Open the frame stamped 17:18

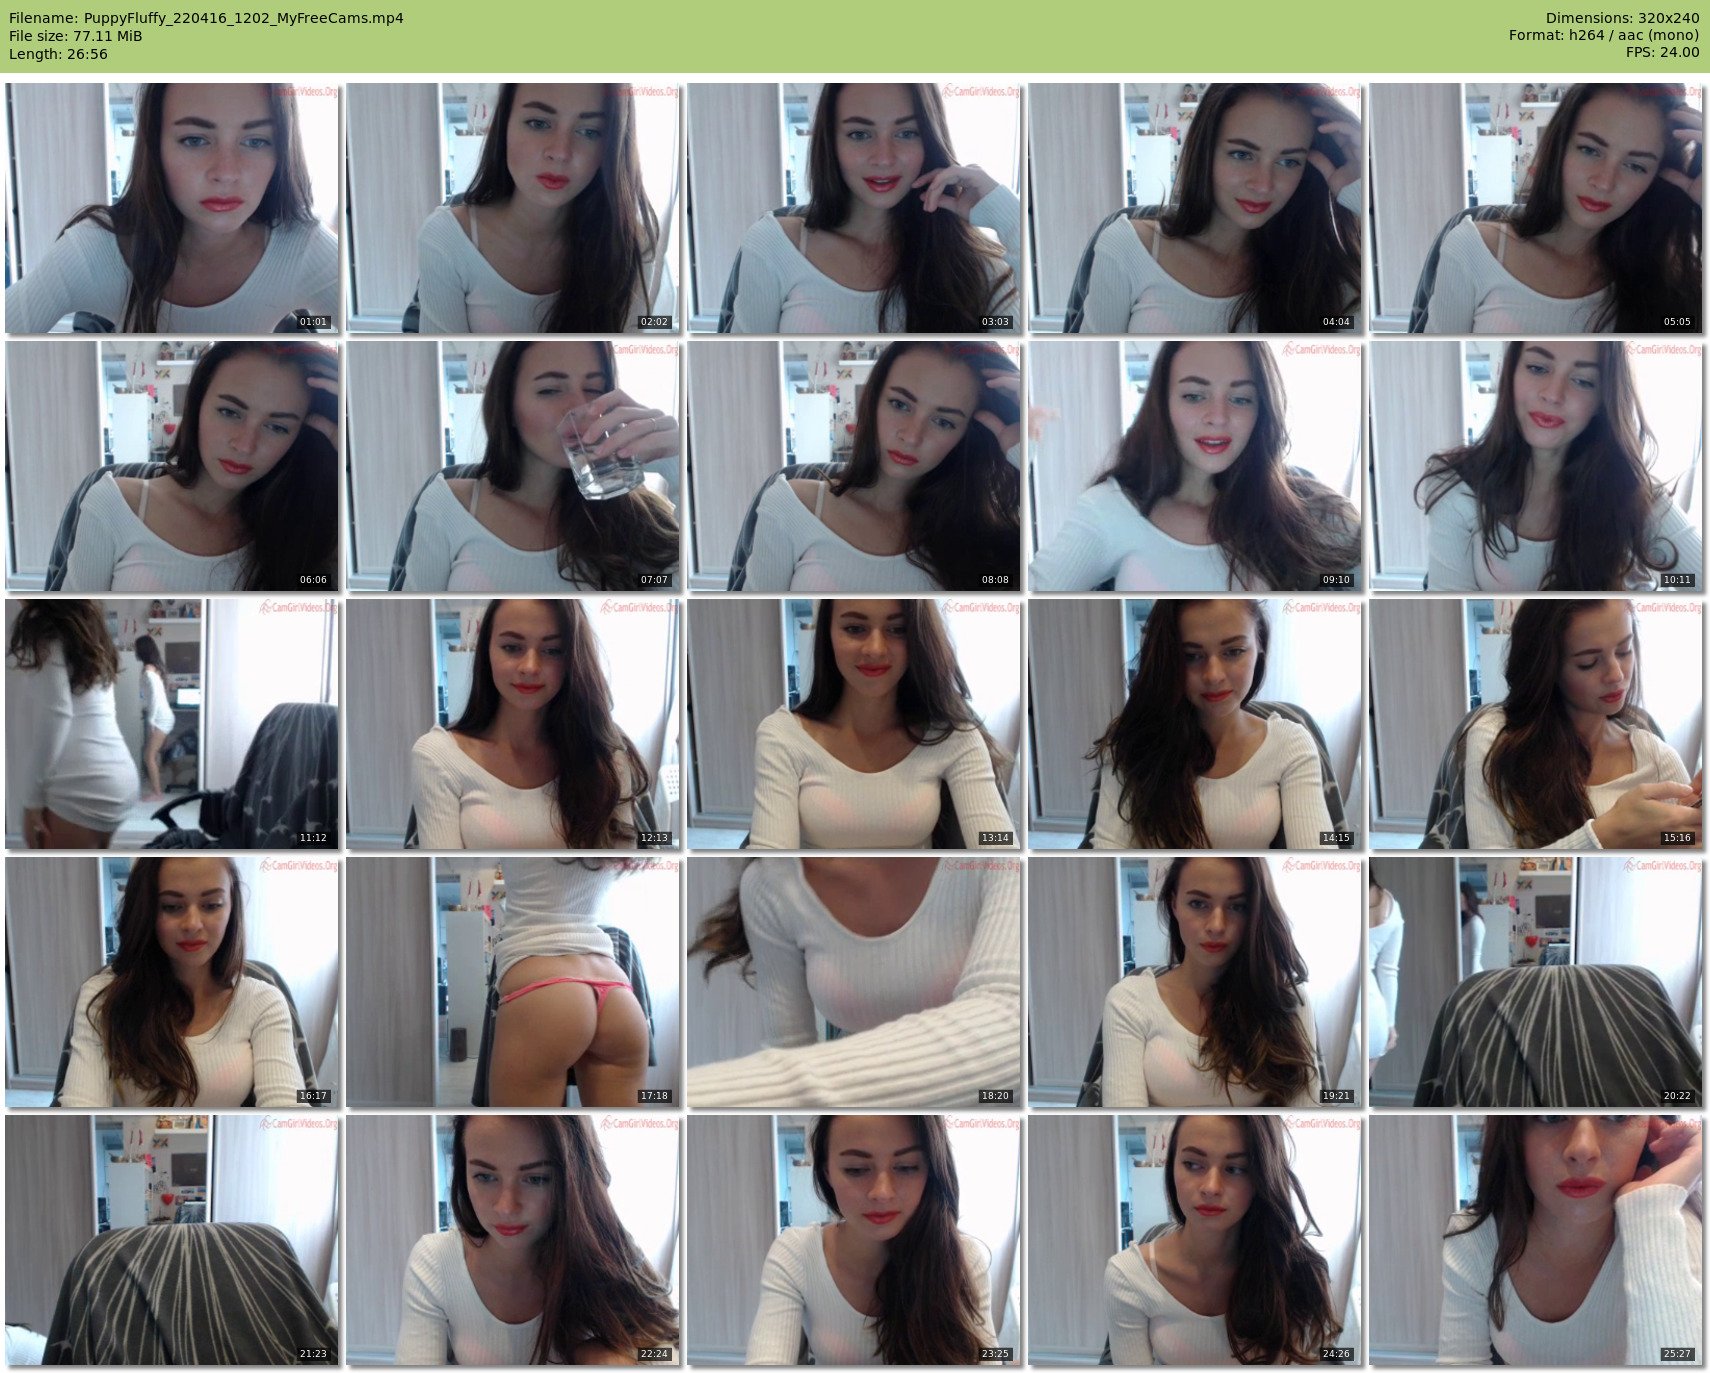pos(513,982)
